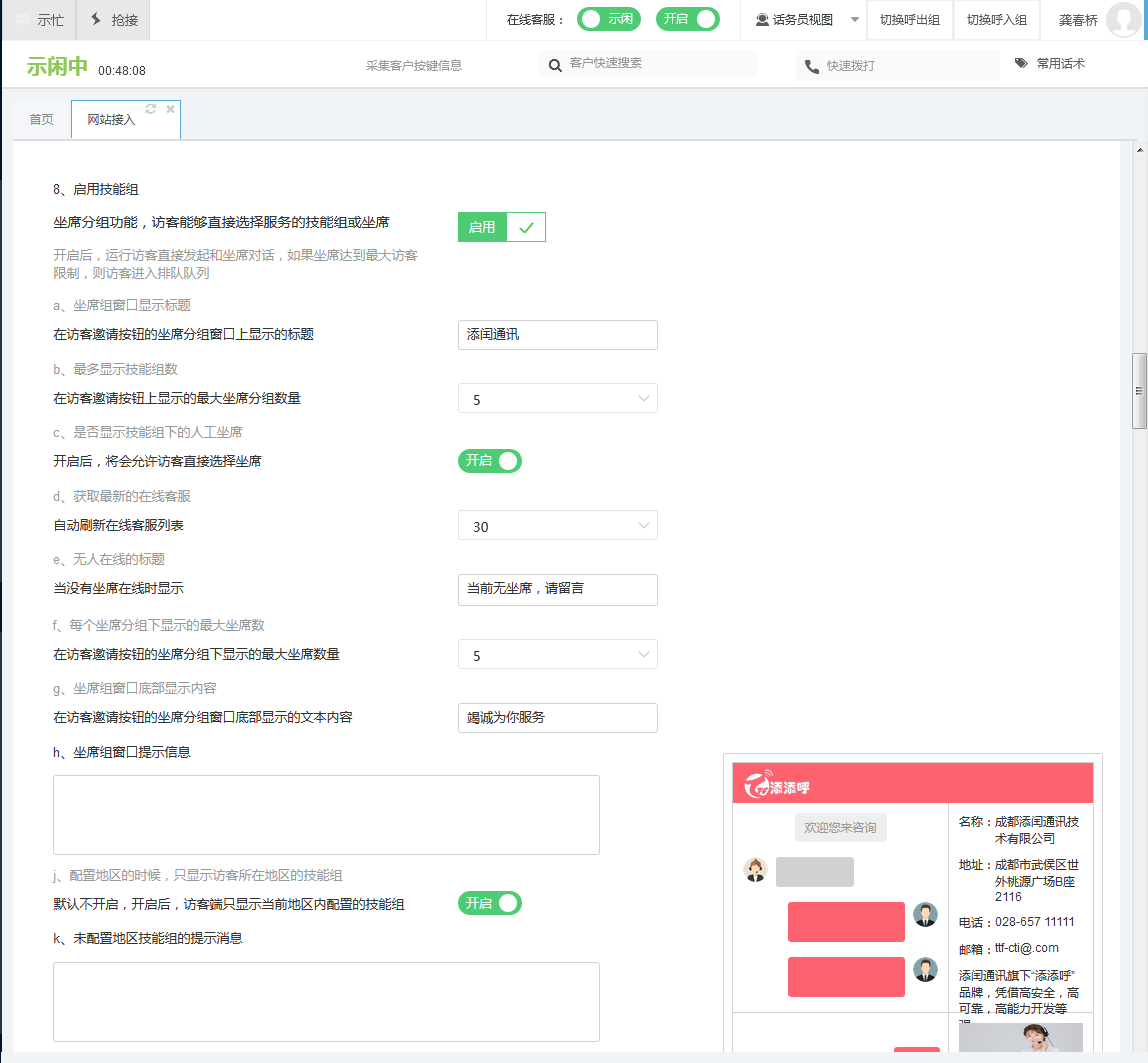Click the 8、启用技能组 heading text

click(x=95, y=190)
